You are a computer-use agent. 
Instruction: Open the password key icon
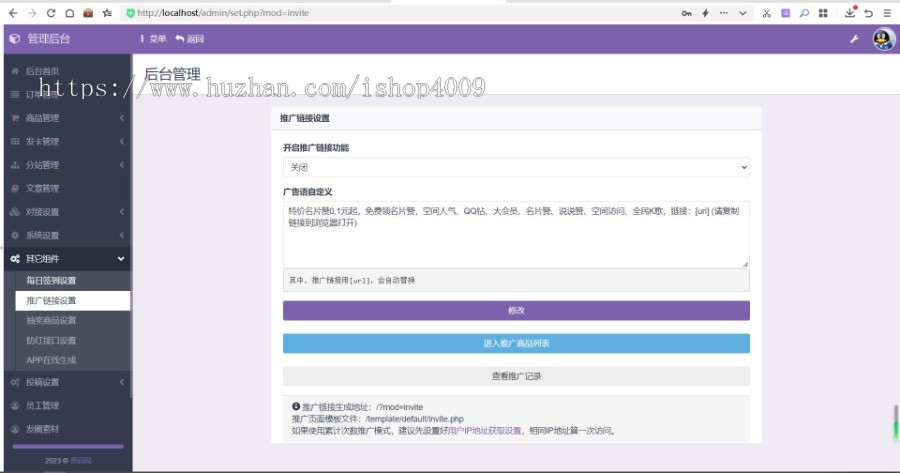pos(686,13)
